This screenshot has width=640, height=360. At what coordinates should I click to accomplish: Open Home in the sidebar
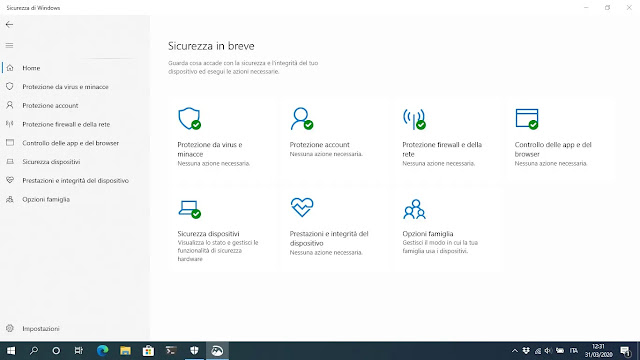(x=31, y=68)
